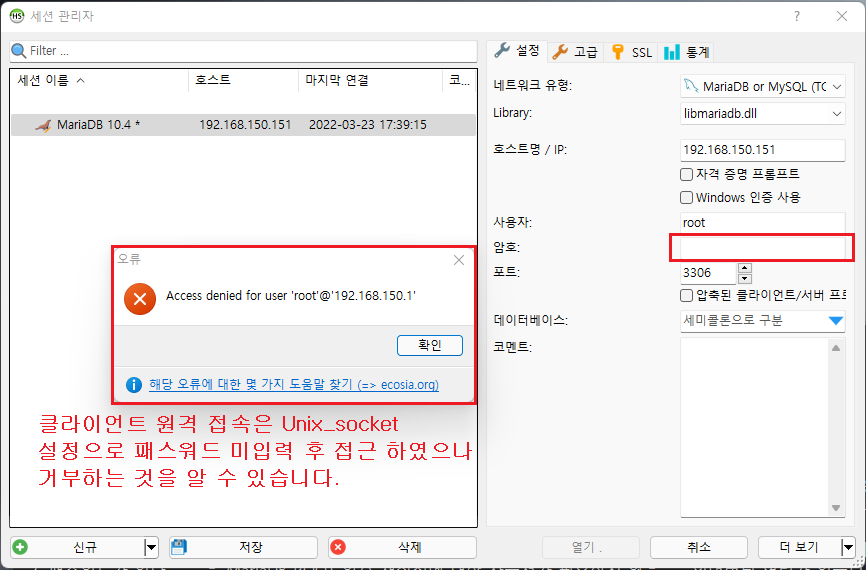Click the 호스트명 / IP input field

[x=763, y=150]
